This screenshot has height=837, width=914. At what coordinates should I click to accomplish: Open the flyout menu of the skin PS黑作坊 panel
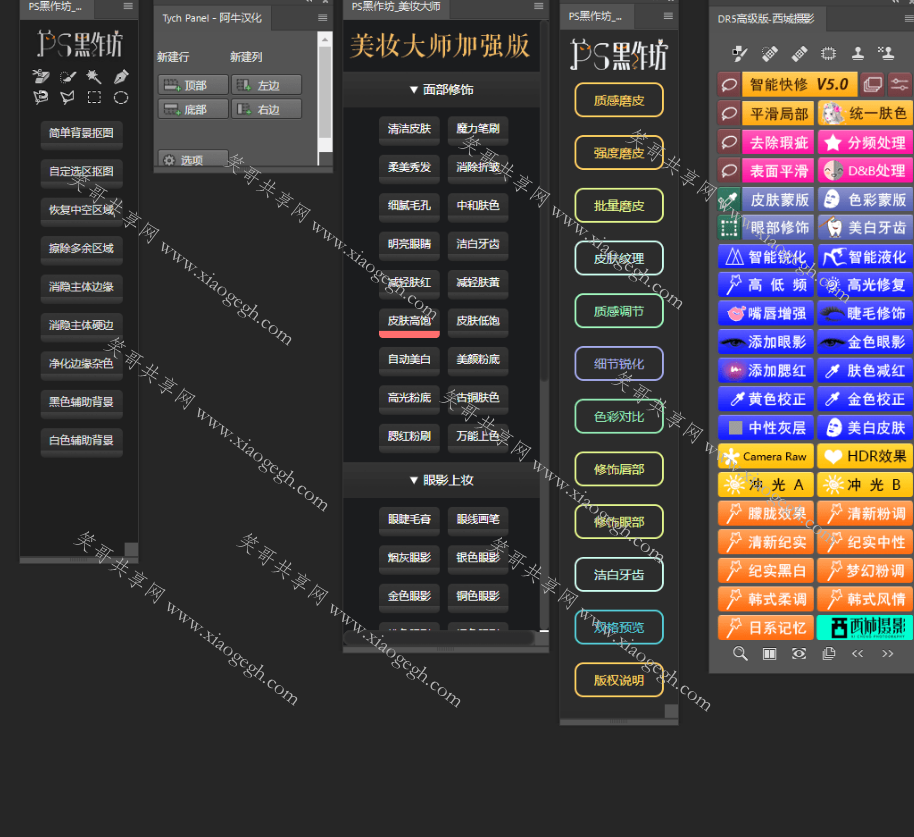click(x=668, y=16)
